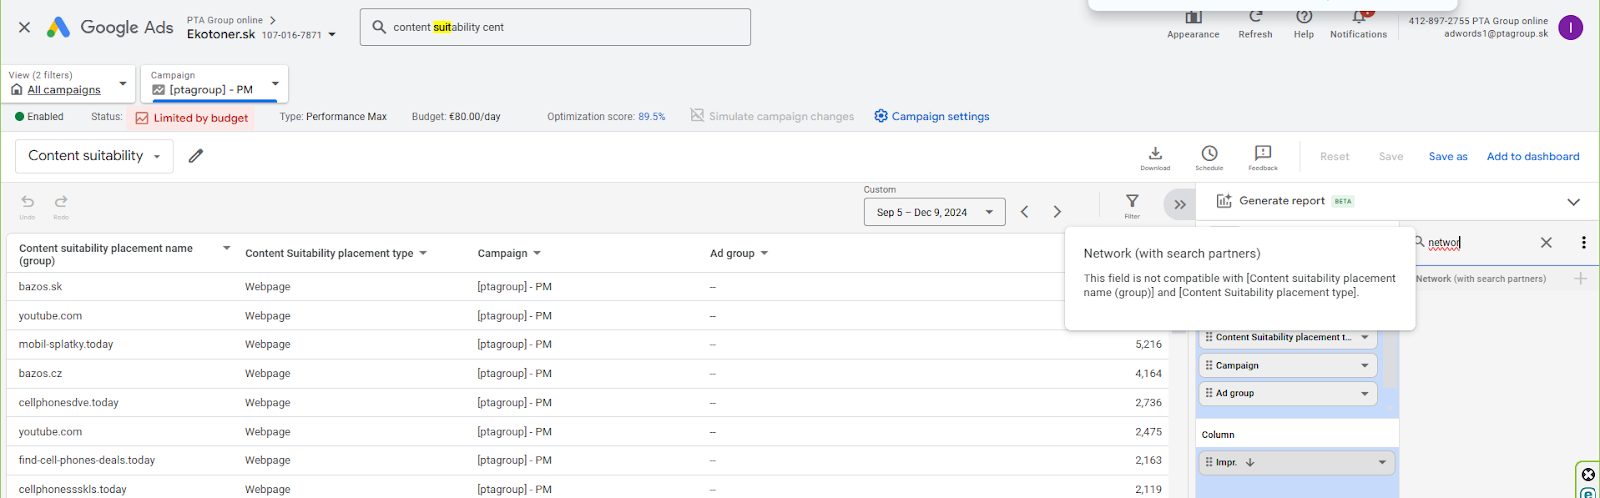Click the Limited by budget status

point(191,118)
